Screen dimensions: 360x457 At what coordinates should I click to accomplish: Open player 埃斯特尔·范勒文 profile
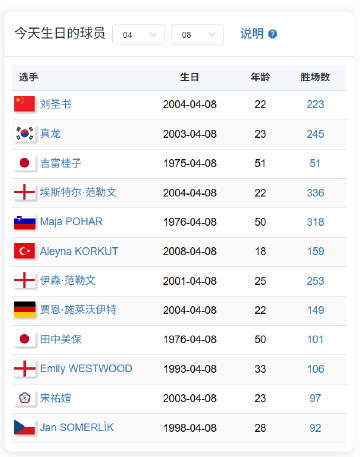78,192
